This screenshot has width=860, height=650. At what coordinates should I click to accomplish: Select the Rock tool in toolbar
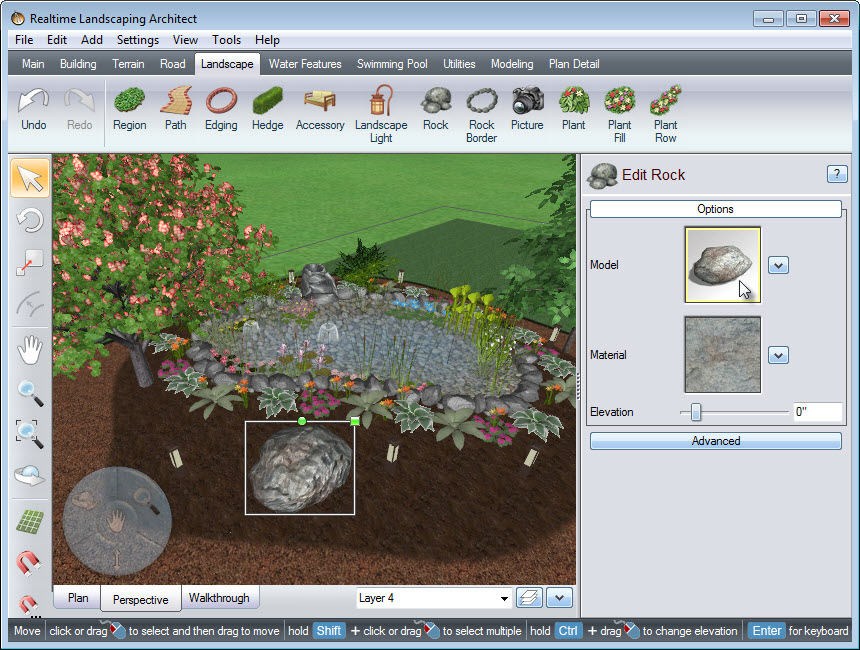[436, 109]
